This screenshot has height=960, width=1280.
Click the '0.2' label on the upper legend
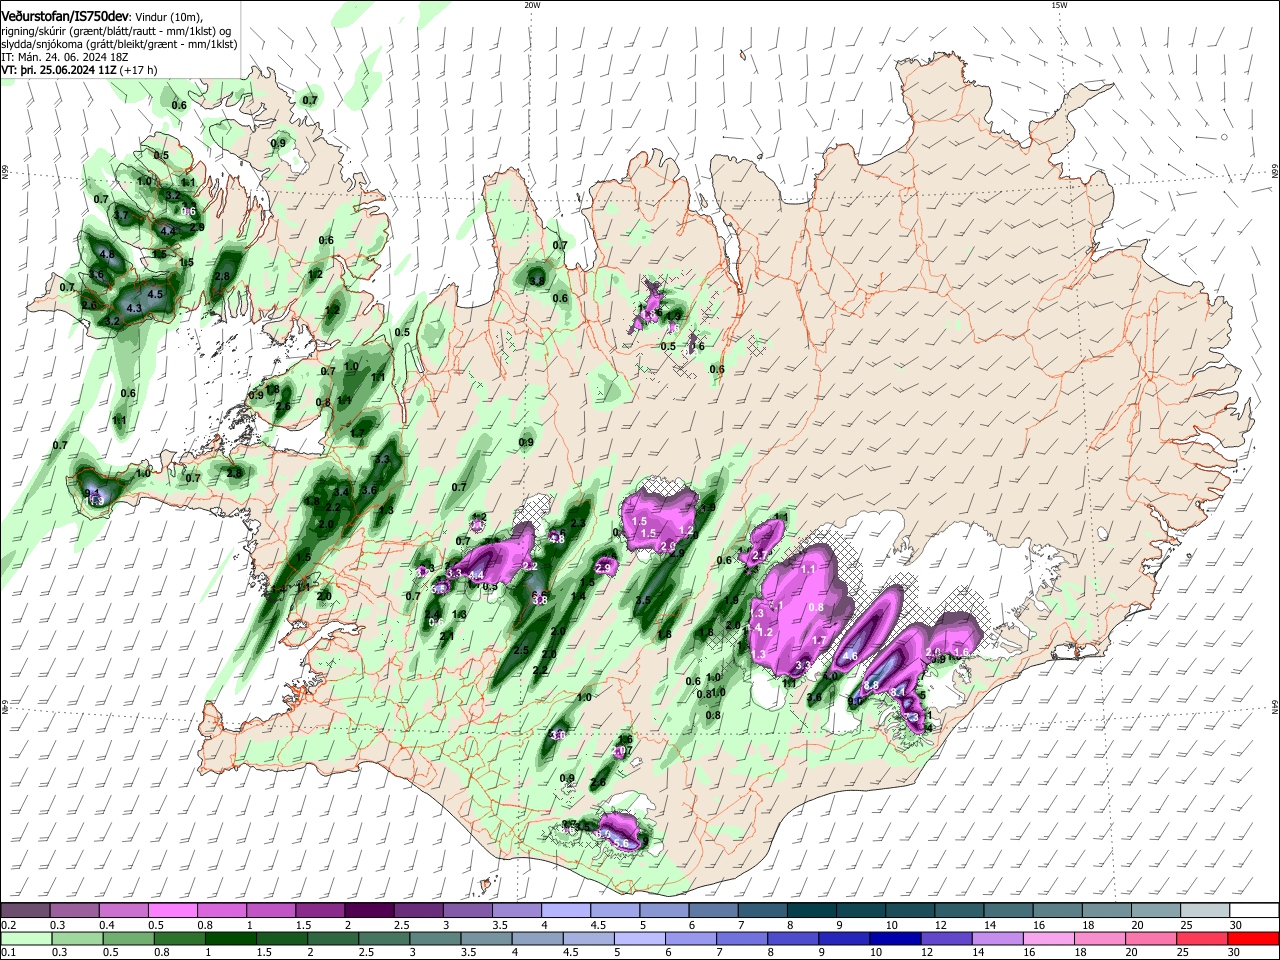(8, 925)
